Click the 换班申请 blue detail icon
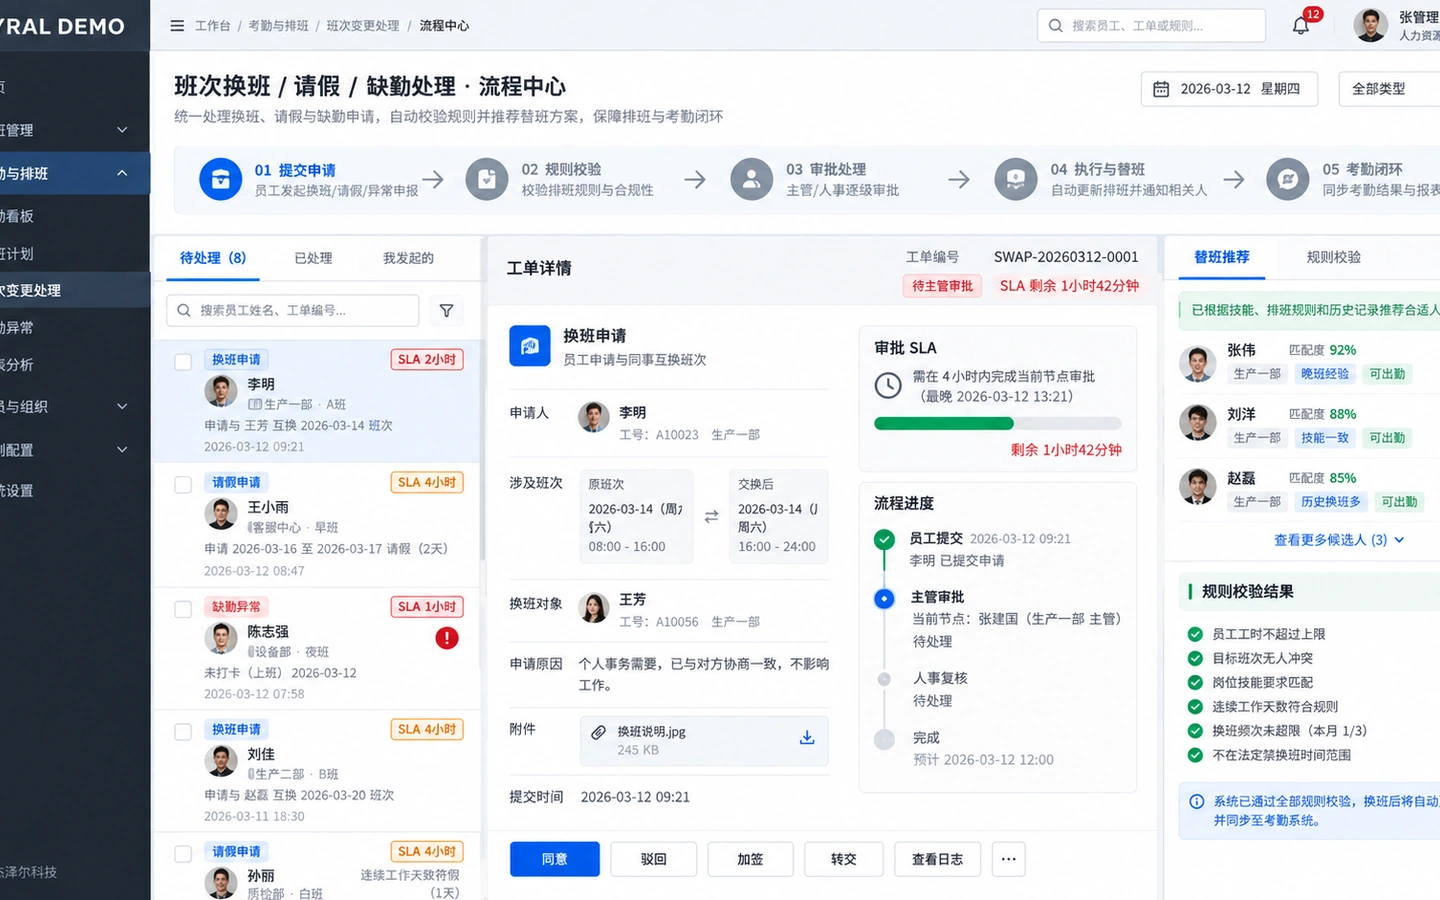The image size is (1440, 900). click(530, 346)
